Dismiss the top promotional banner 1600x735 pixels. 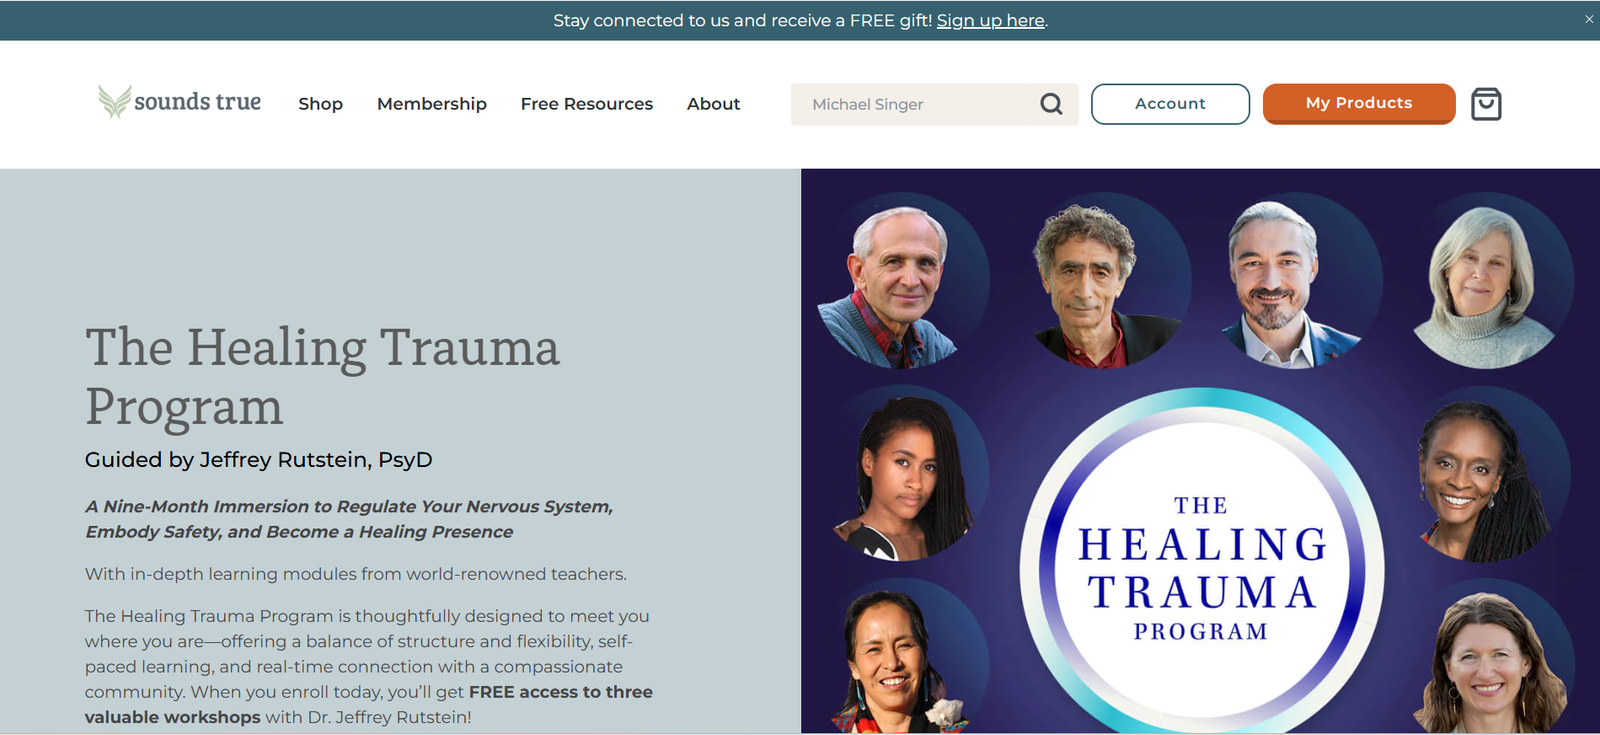coord(1589,19)
